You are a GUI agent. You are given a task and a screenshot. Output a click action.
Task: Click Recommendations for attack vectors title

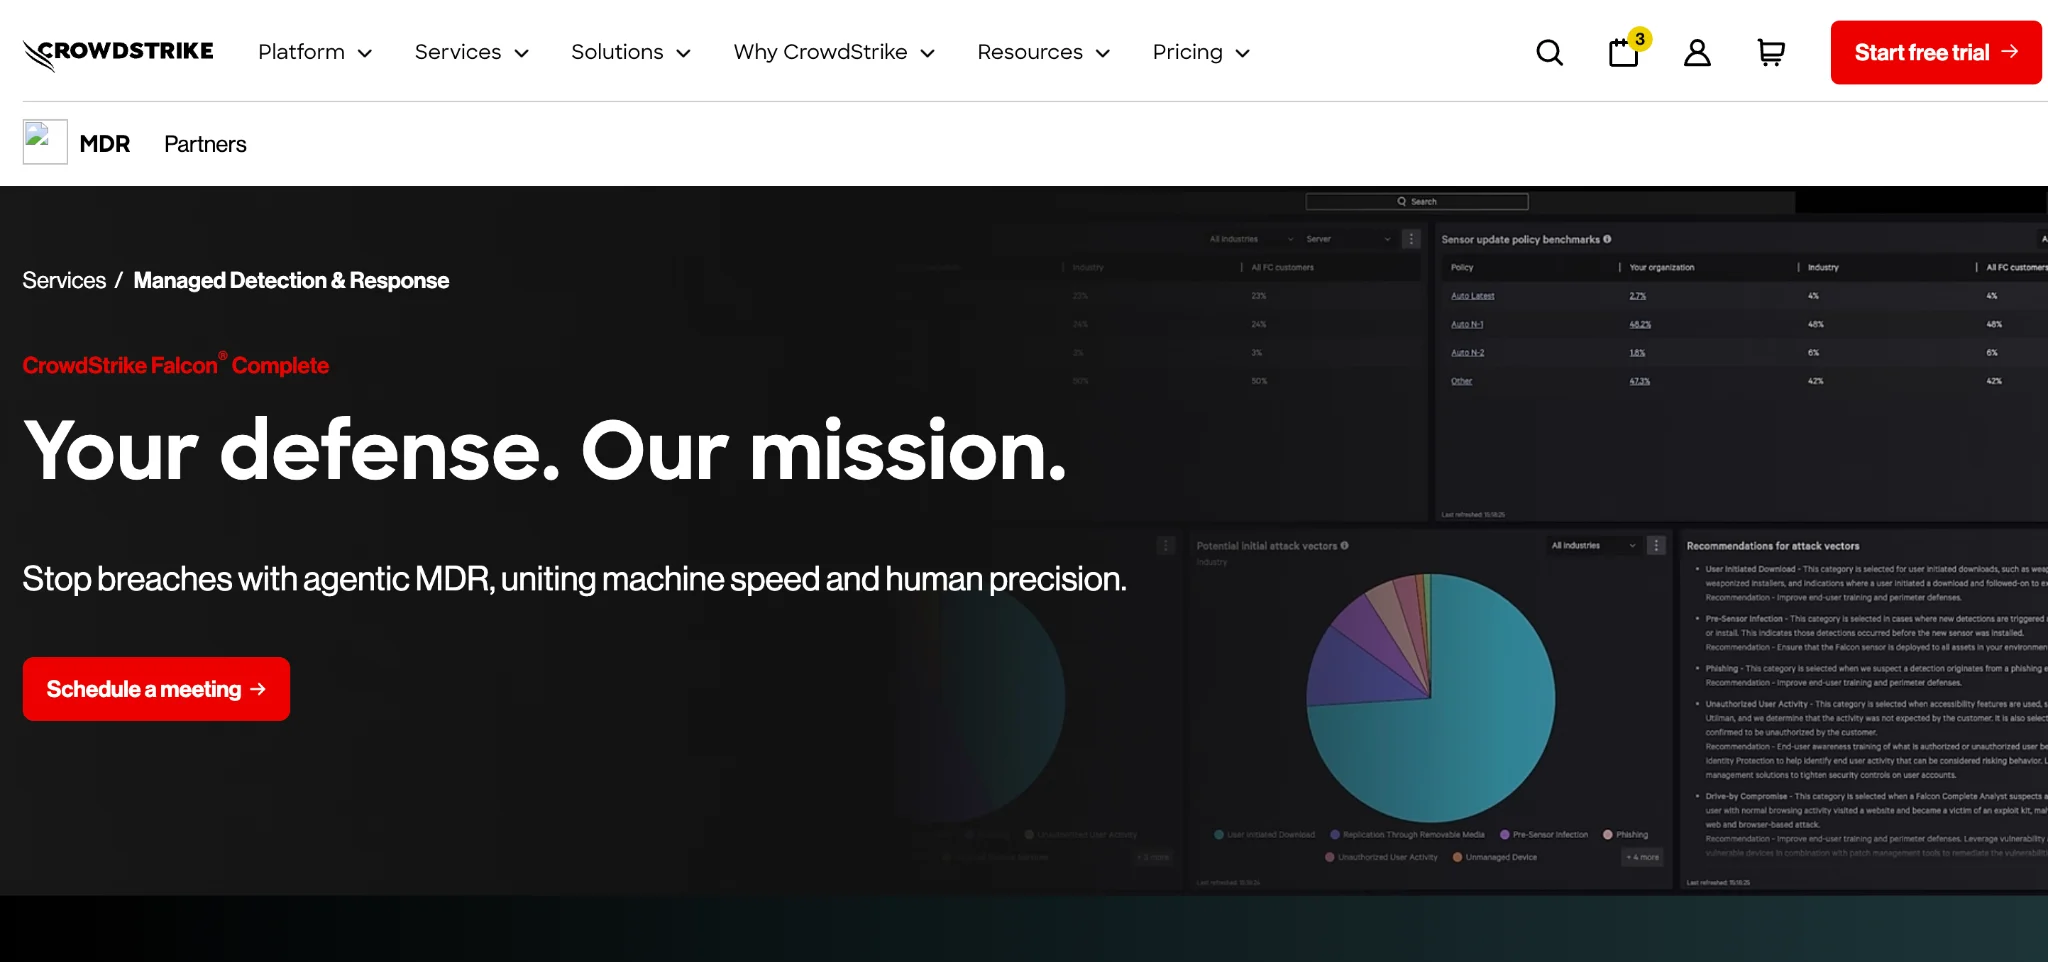click(x=1773, y=546)
